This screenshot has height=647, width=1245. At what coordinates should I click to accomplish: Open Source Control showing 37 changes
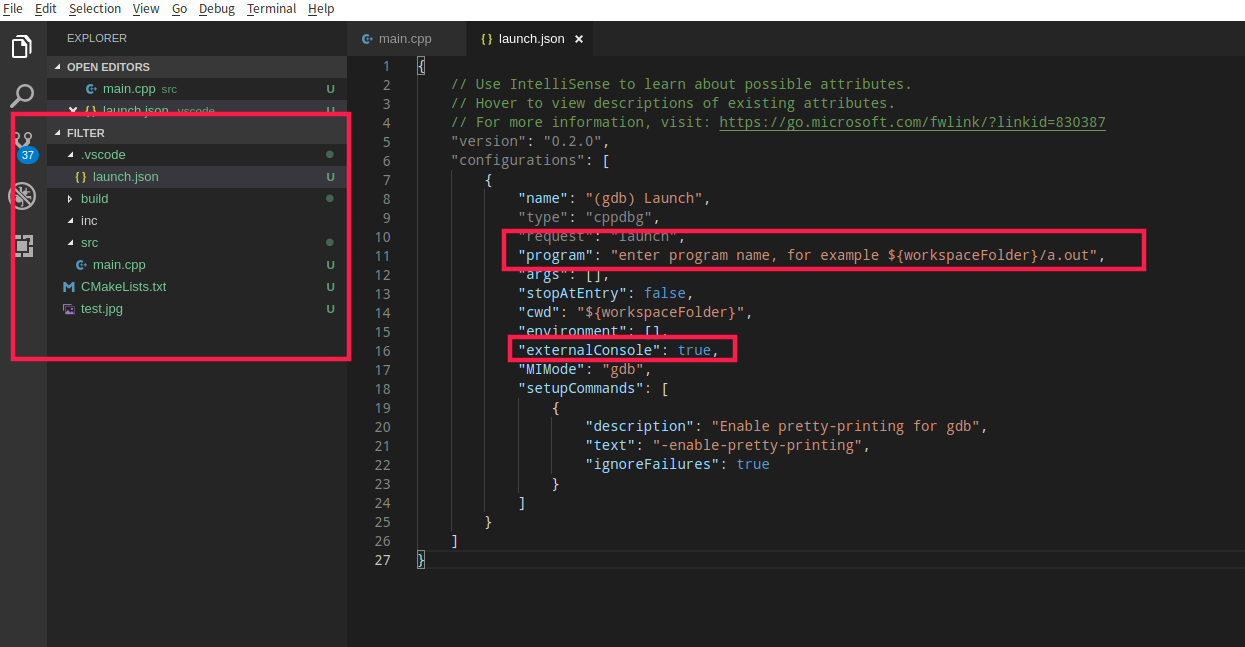(21, 146)
